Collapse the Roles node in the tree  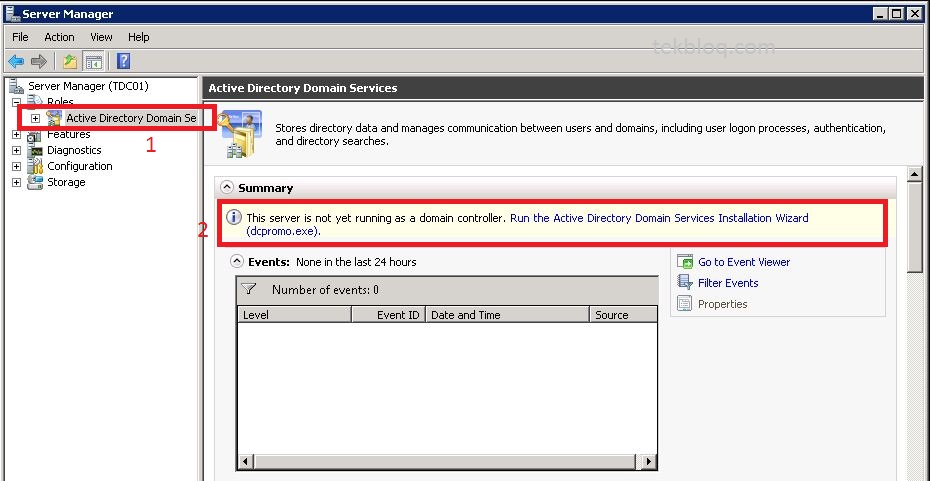click(x=17, y=103)
